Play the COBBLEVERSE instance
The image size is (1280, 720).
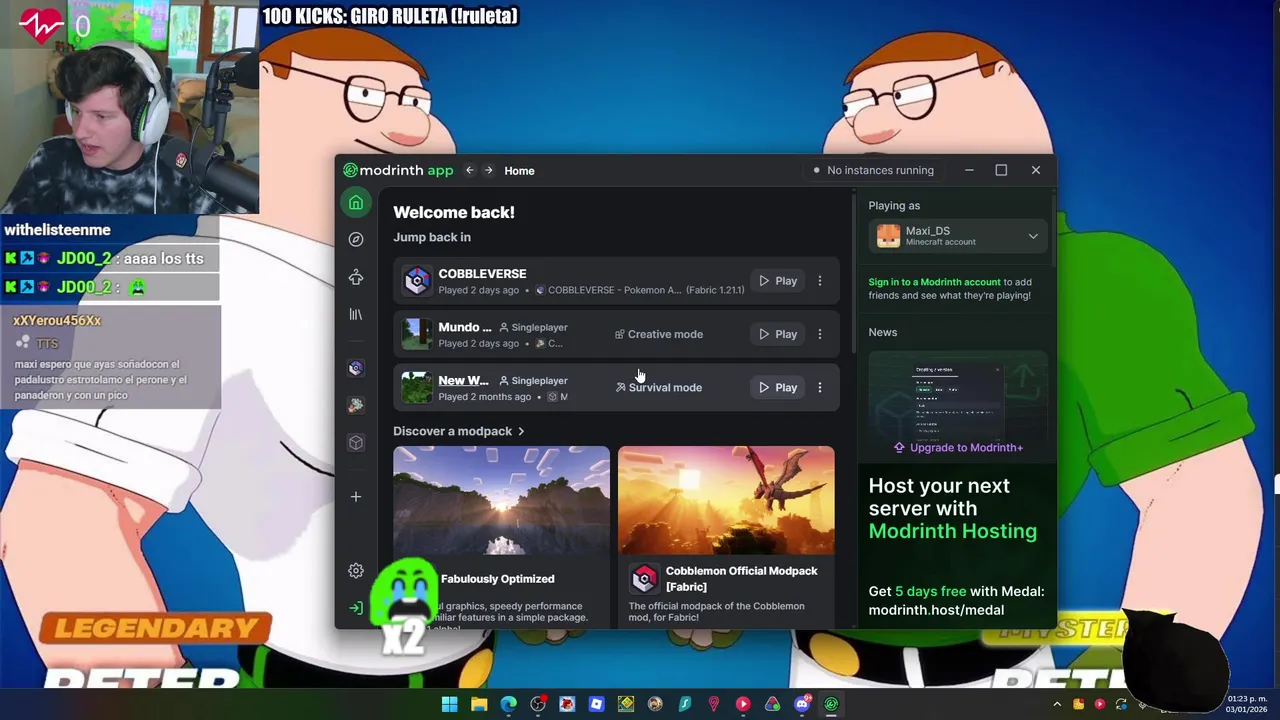[778, 281]
